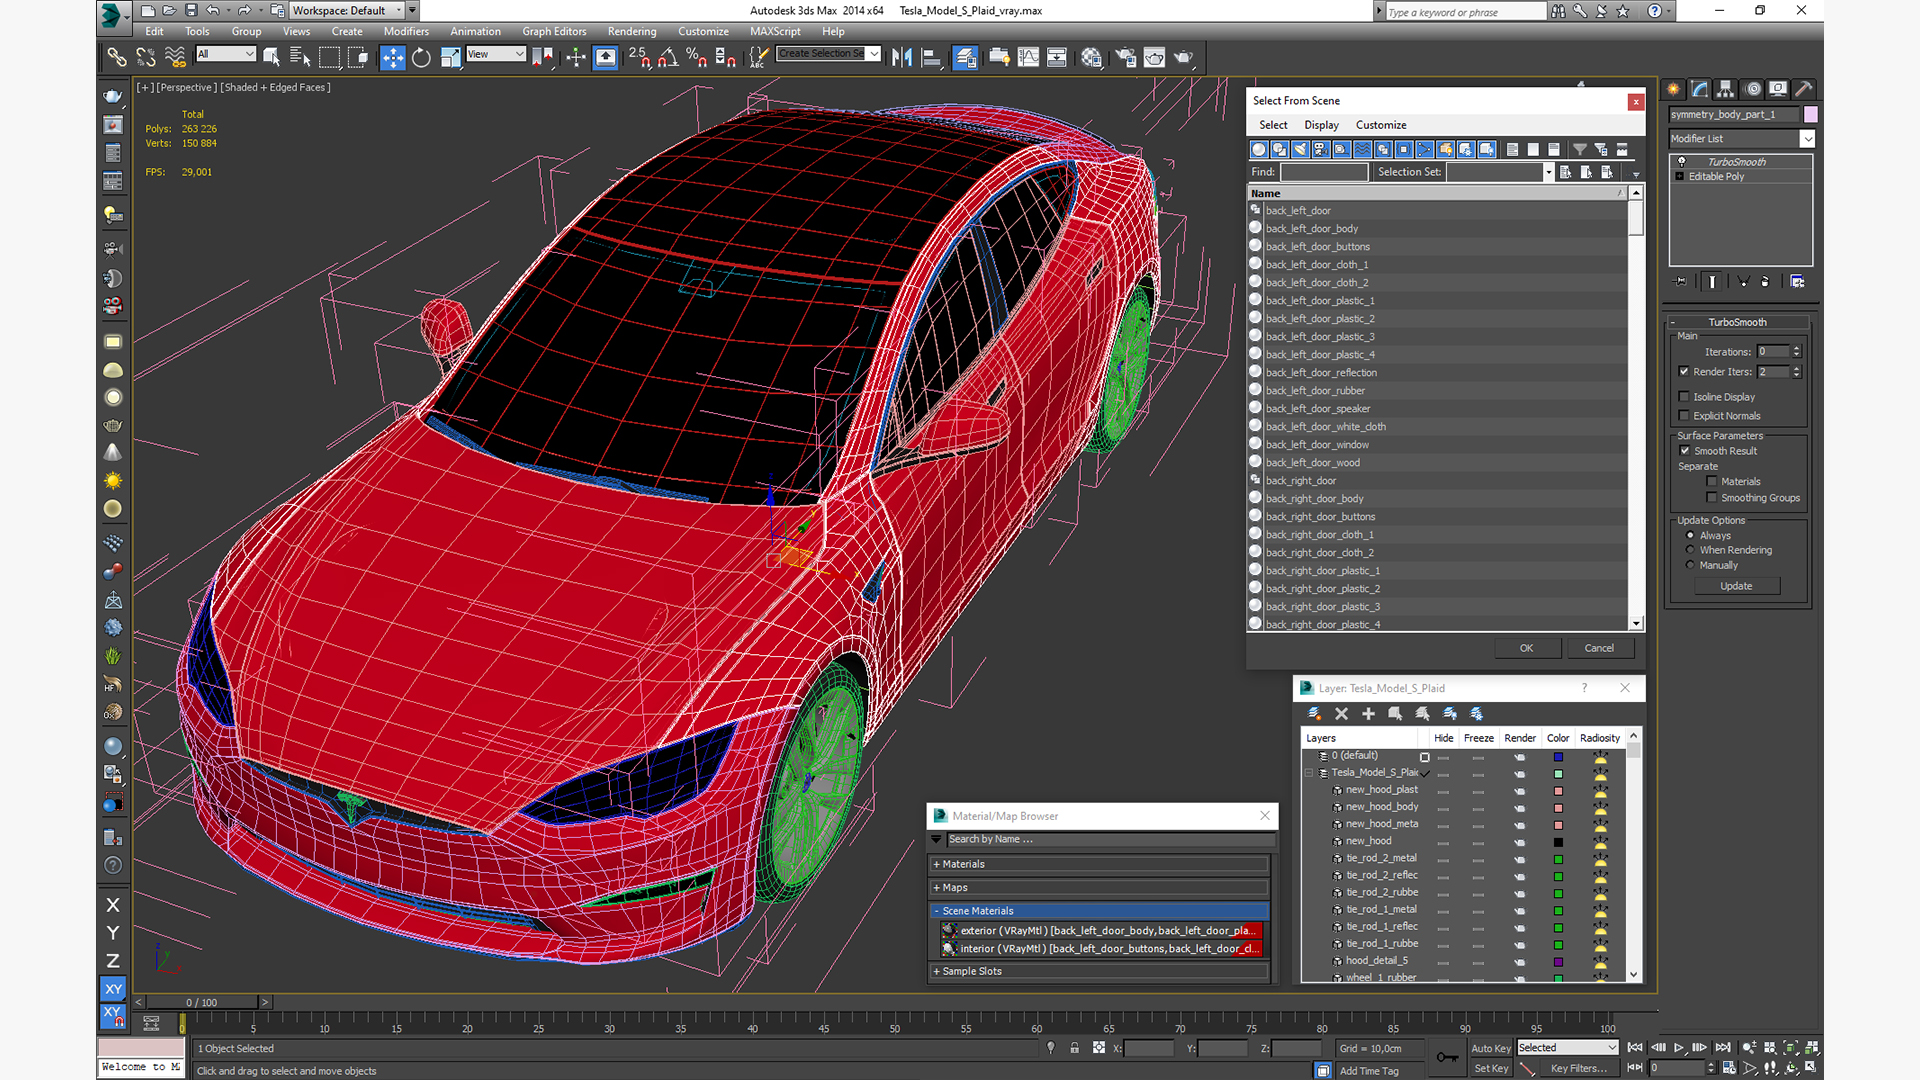Viewport: 1920px width, 1080px height.
Task: Click the Select and Link chain icon
Action: click(117, 58)
